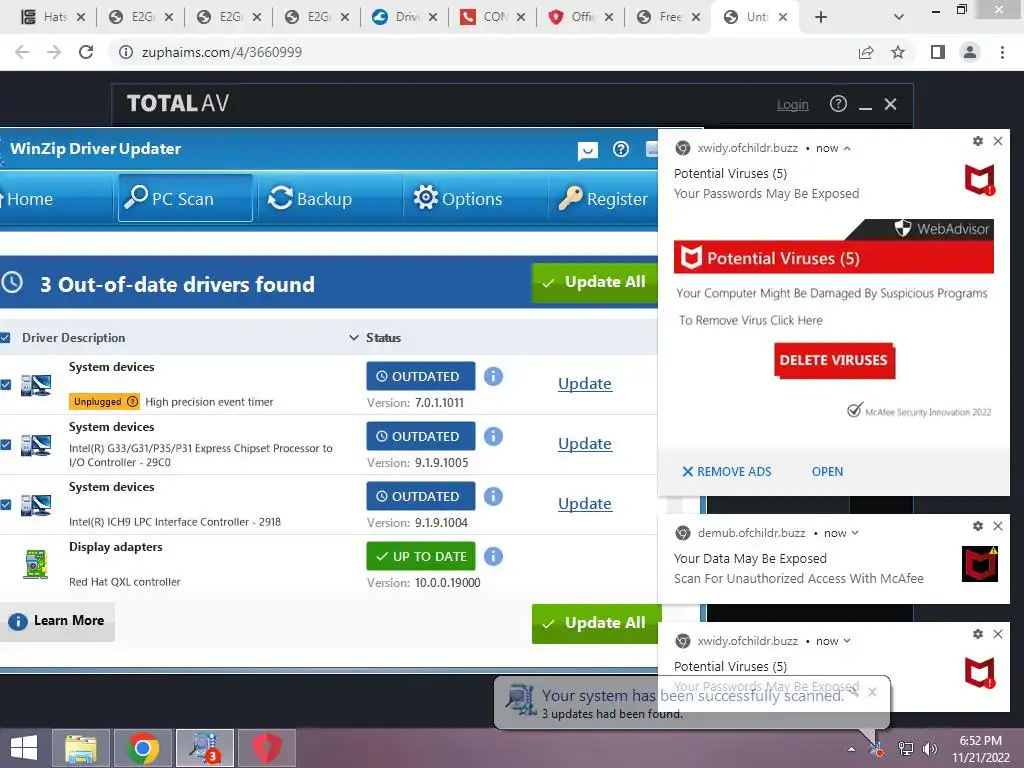Click Update link for ICH9 LPC Controller

584,504
